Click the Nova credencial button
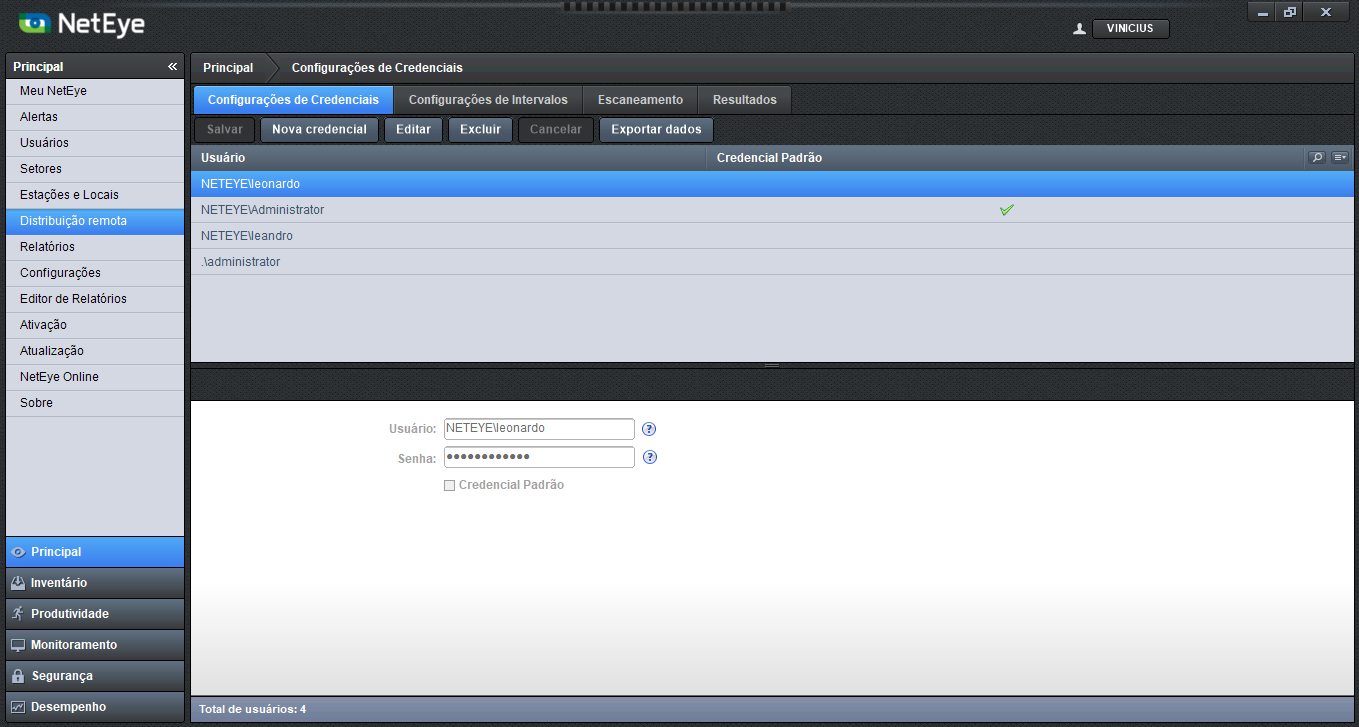Image resolution: width=1359 pixels, height=727 pixels. pyautogui.click(x=319, y=130)
